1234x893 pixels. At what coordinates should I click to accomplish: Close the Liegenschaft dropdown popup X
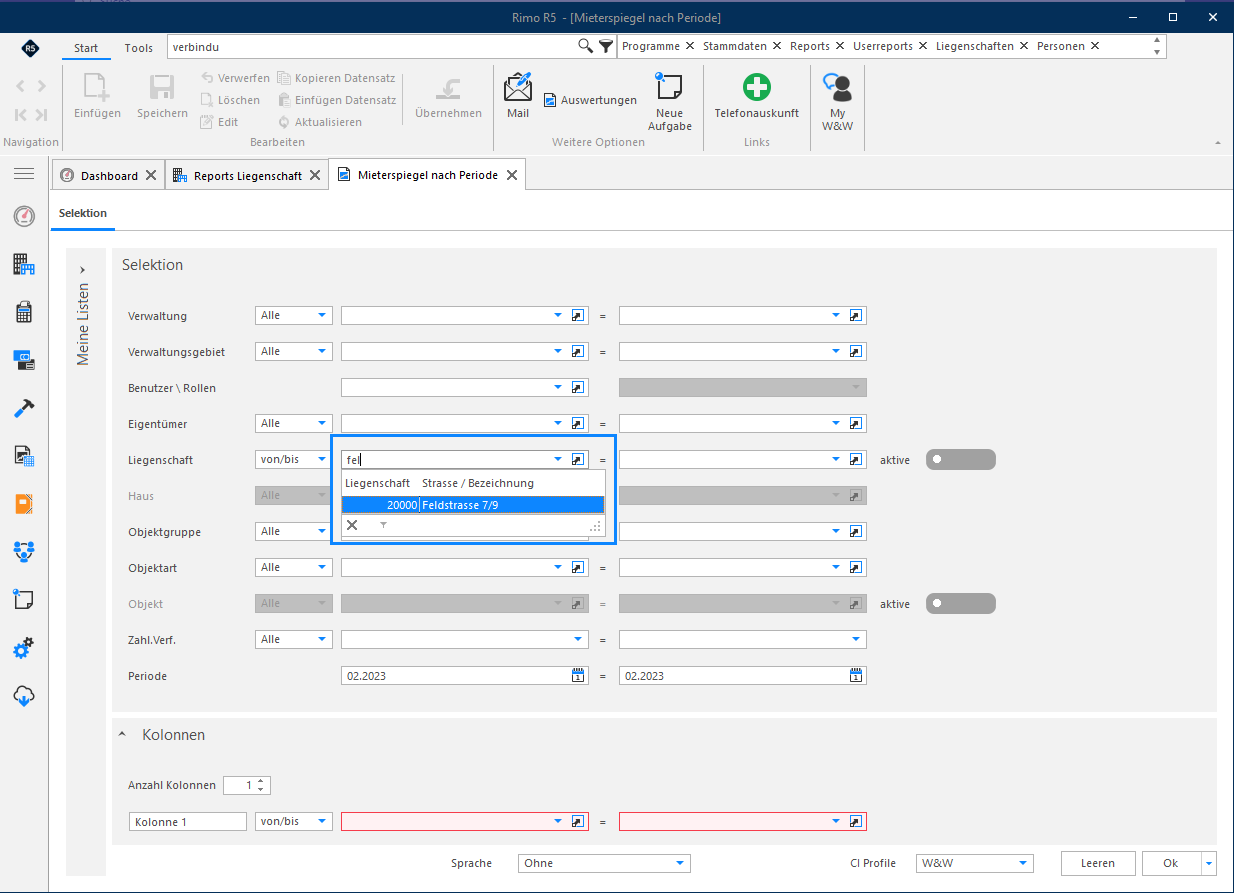(x=352, y=524)
